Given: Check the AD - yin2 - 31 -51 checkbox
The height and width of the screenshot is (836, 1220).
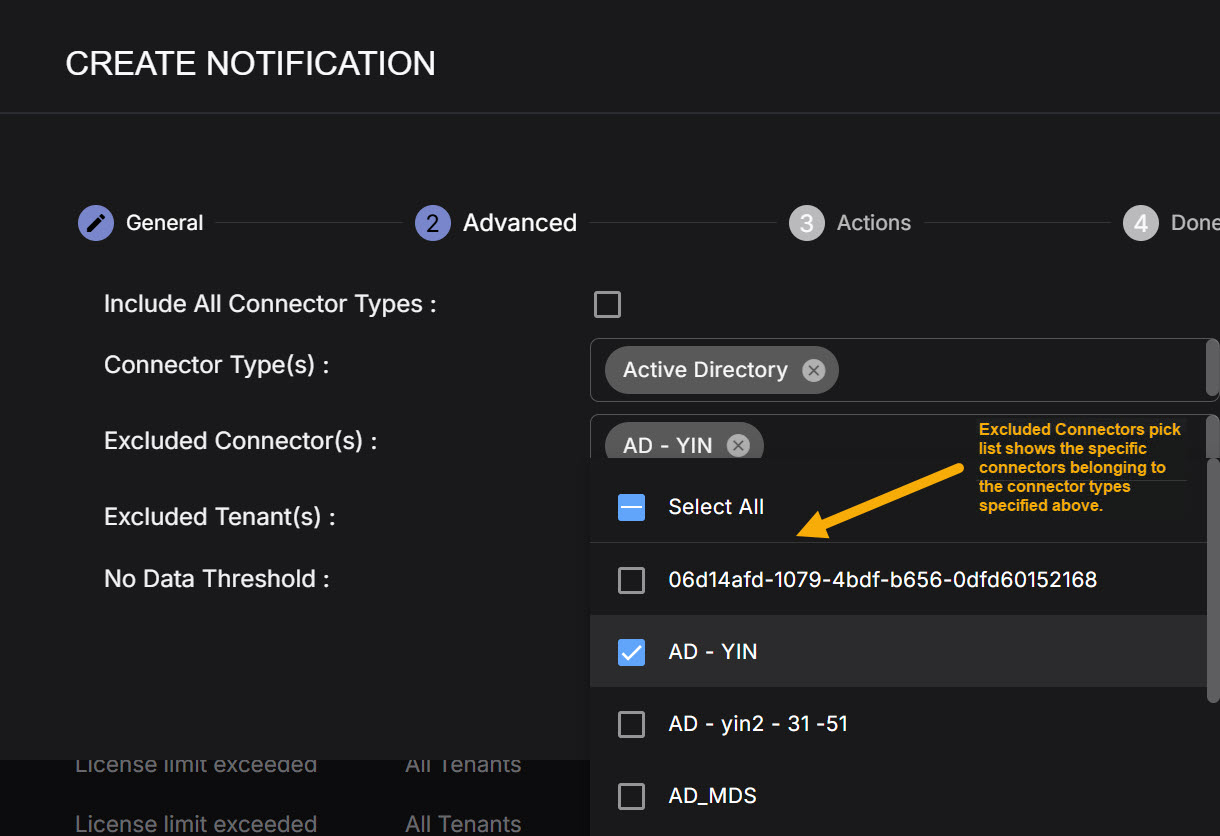Looking at the screenshot, I should pyautogui.click(x=632, y=724).
